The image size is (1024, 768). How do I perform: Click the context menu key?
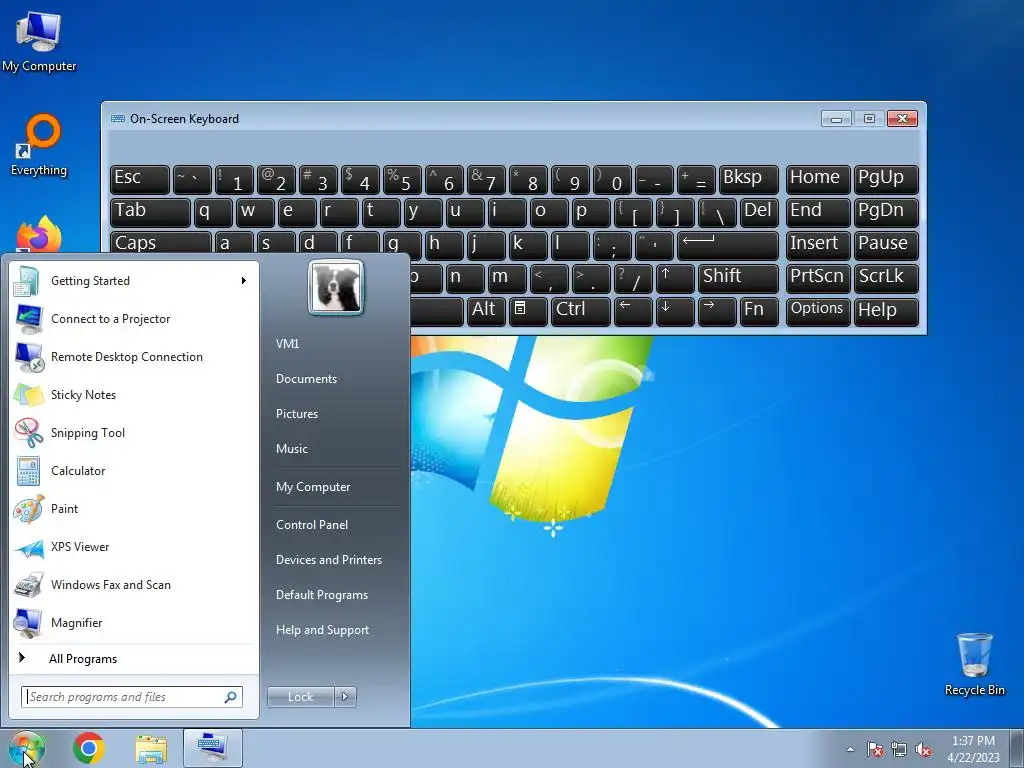528,312
